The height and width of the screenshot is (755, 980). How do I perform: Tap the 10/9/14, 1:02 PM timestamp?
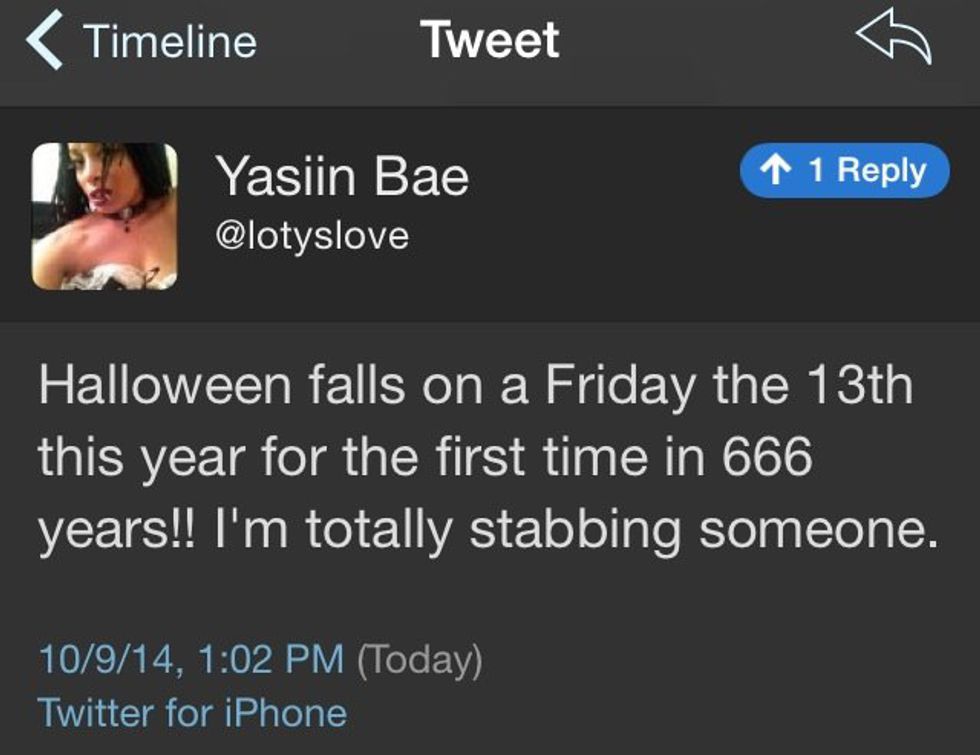coord(190,661)
